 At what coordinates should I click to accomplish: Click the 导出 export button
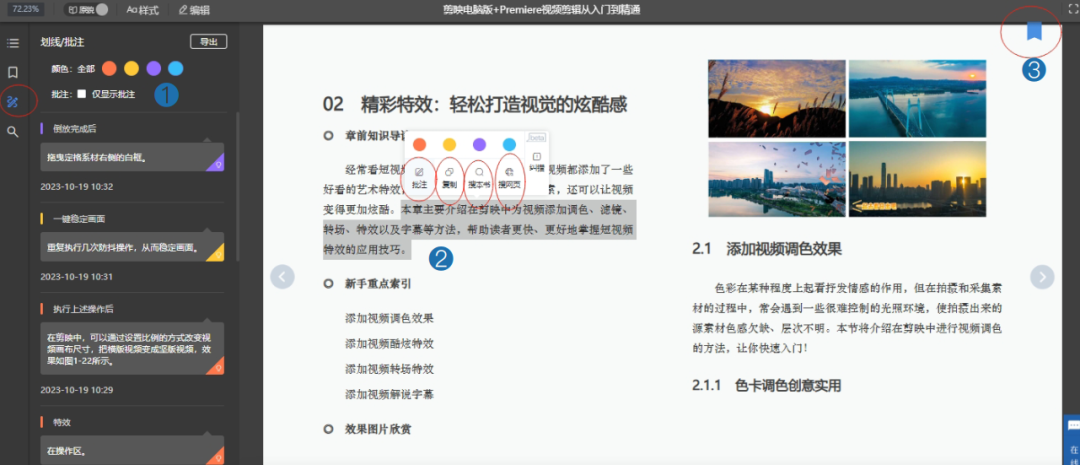(208, 42)
